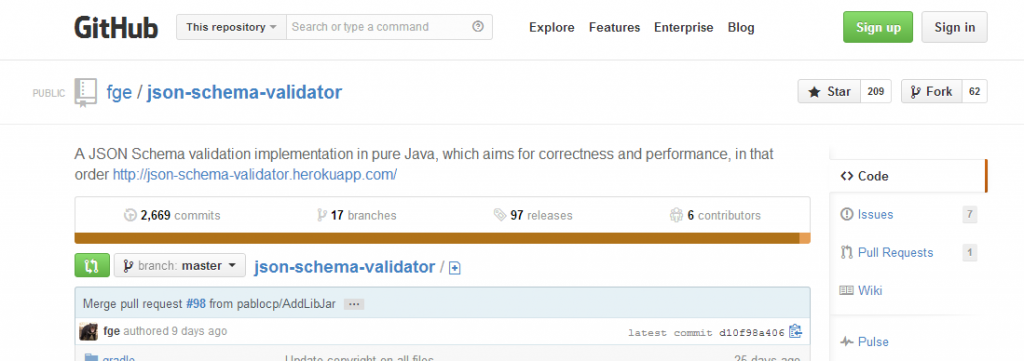Click fge's avatar thumbnail
The image size is (1024, 361).
[89, 332]
